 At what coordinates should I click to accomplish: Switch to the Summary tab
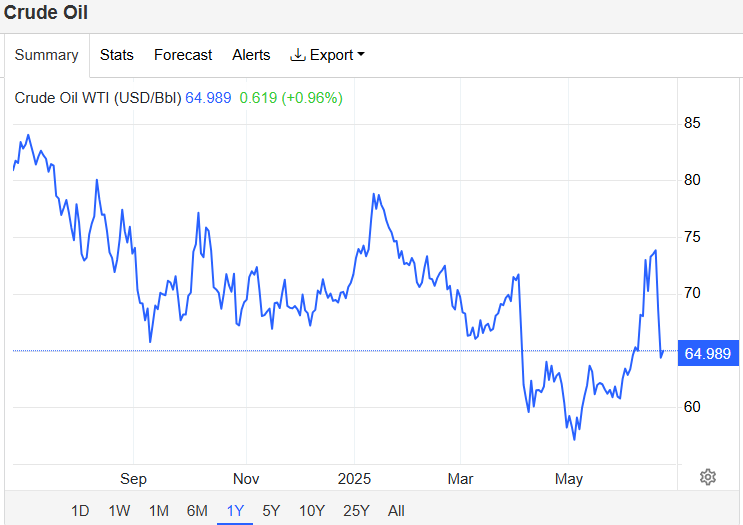46,55
